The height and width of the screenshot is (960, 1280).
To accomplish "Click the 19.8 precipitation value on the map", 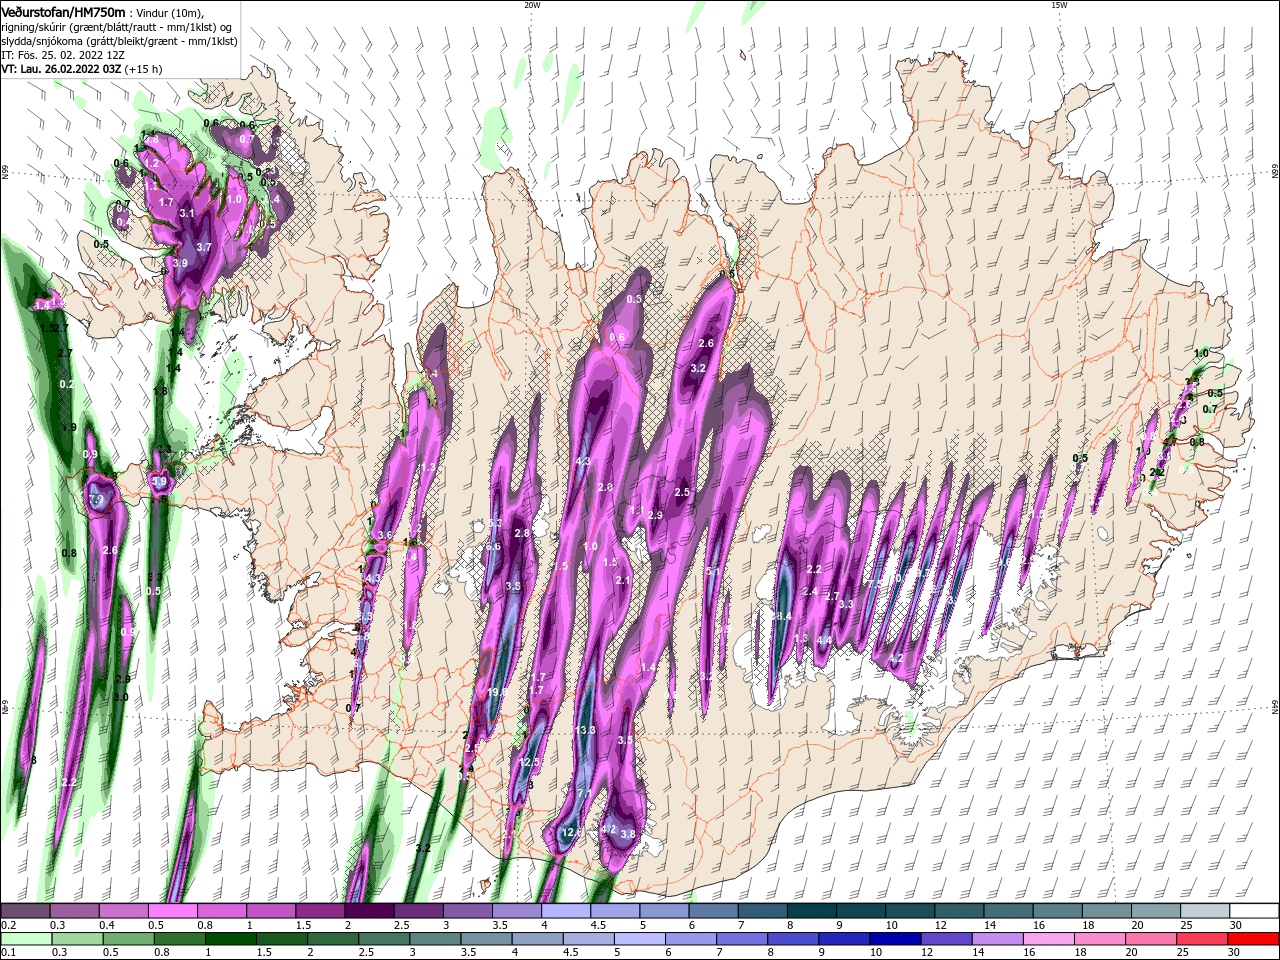I will tap(497, 692).
